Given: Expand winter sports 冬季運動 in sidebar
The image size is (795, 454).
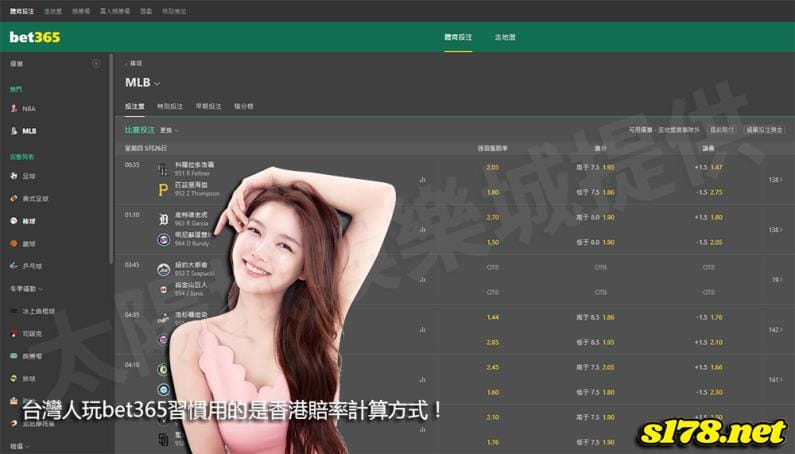Looking at the screenshot, I should [x=26, y=289].
